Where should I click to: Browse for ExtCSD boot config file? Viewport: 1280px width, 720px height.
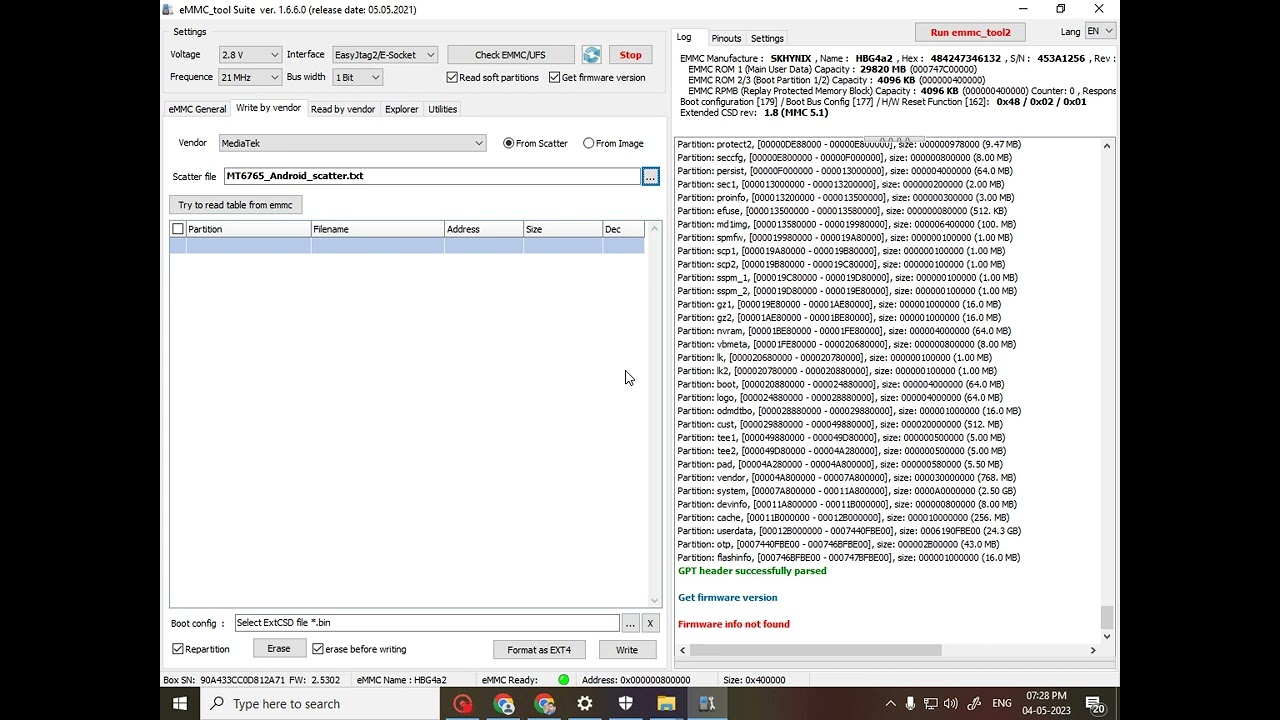coord(630,623)
